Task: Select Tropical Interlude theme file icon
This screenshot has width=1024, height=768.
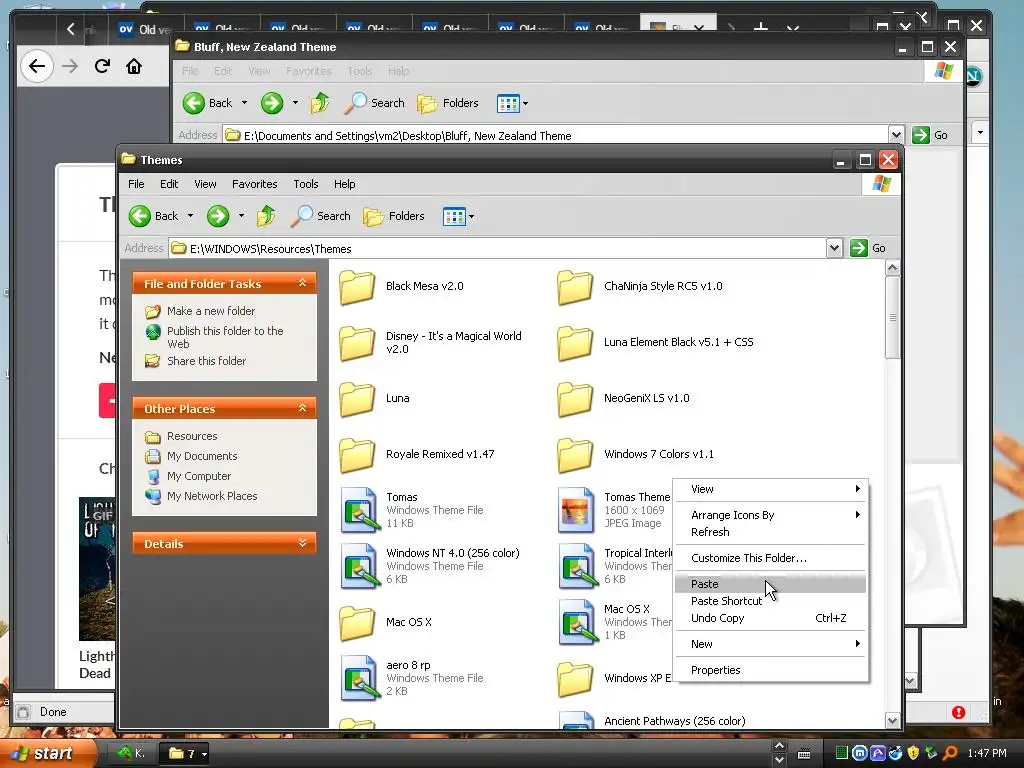Action: click(577, 566)
